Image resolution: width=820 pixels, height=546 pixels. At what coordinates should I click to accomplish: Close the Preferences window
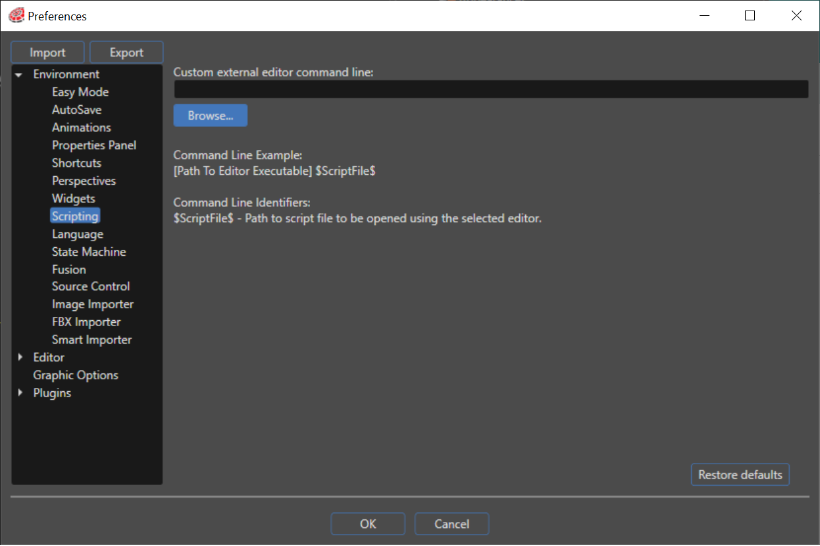point(796,16)
